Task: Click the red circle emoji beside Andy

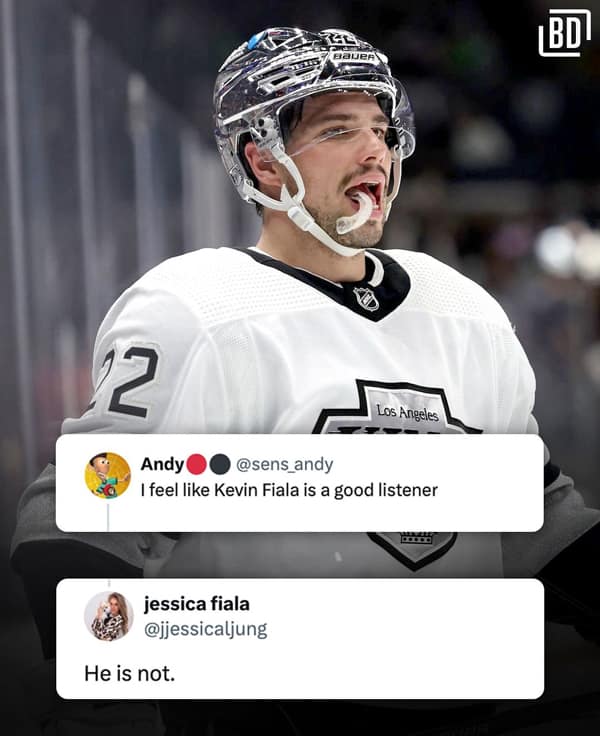Action: (x=197, y=464)
